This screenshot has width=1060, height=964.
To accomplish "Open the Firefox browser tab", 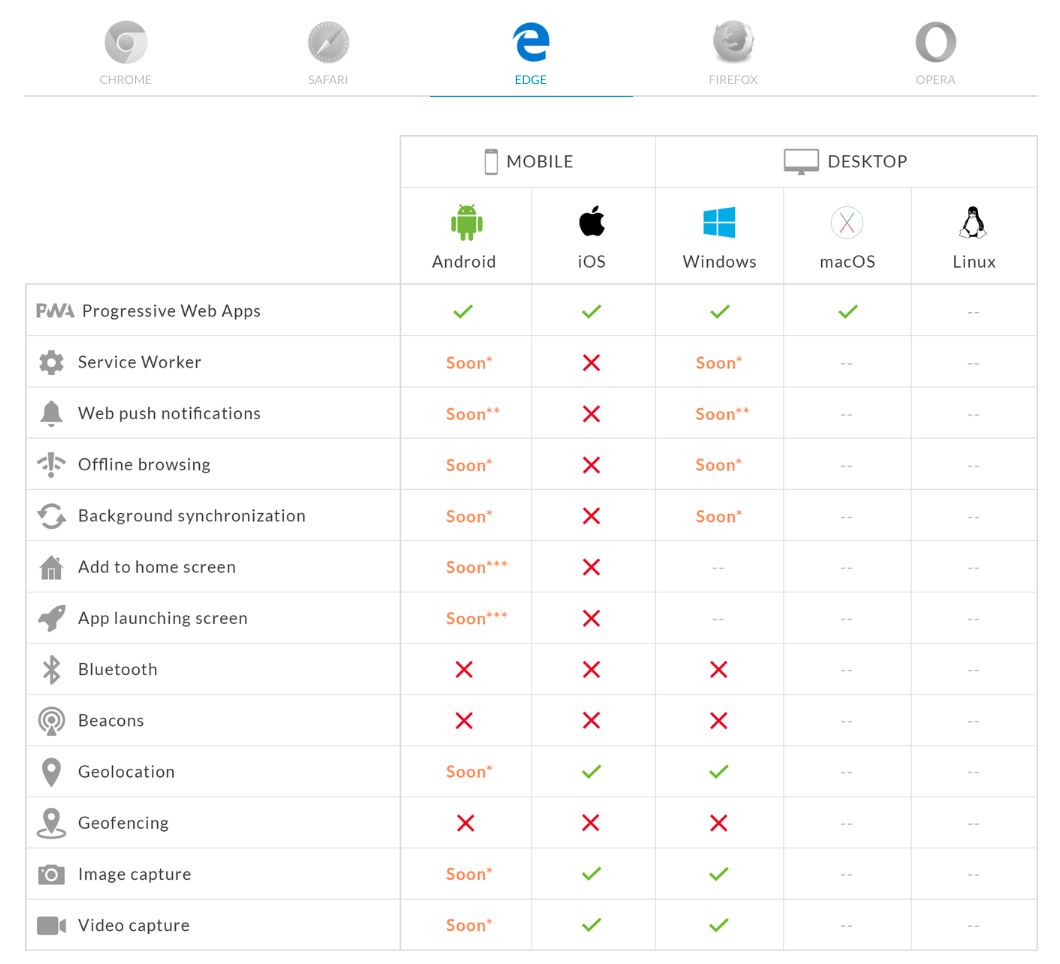I will 733,54.
